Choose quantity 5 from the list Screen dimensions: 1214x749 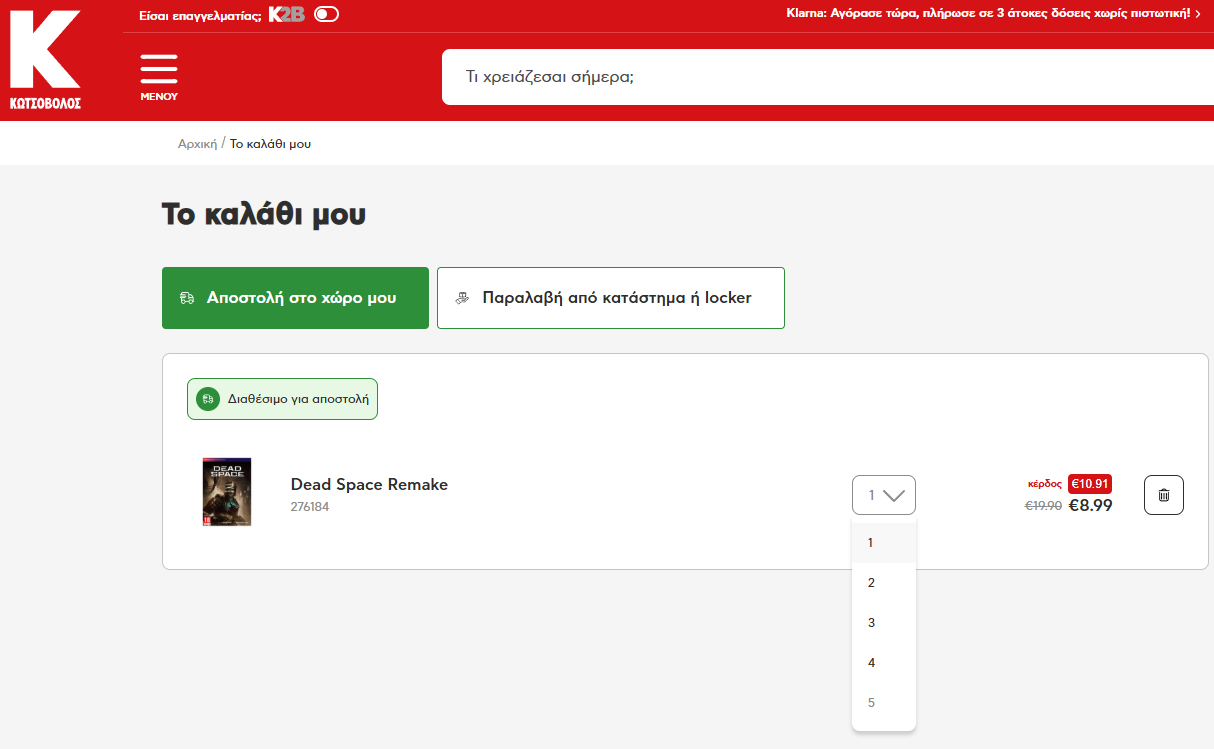tap(884, 703)
